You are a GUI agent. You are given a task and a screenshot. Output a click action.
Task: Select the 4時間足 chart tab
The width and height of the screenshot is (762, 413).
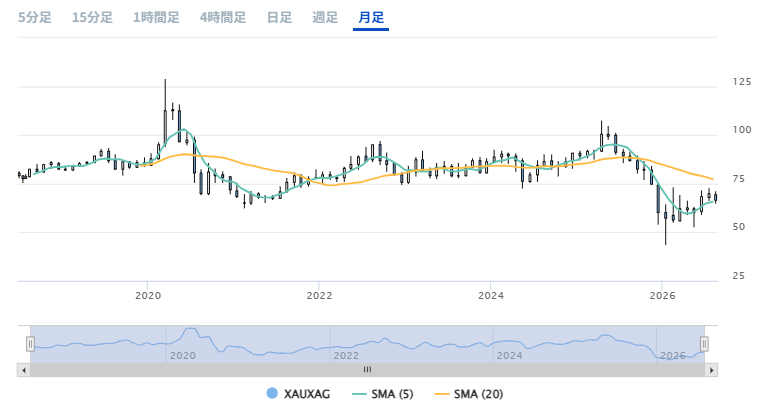(x=223, y=18)
